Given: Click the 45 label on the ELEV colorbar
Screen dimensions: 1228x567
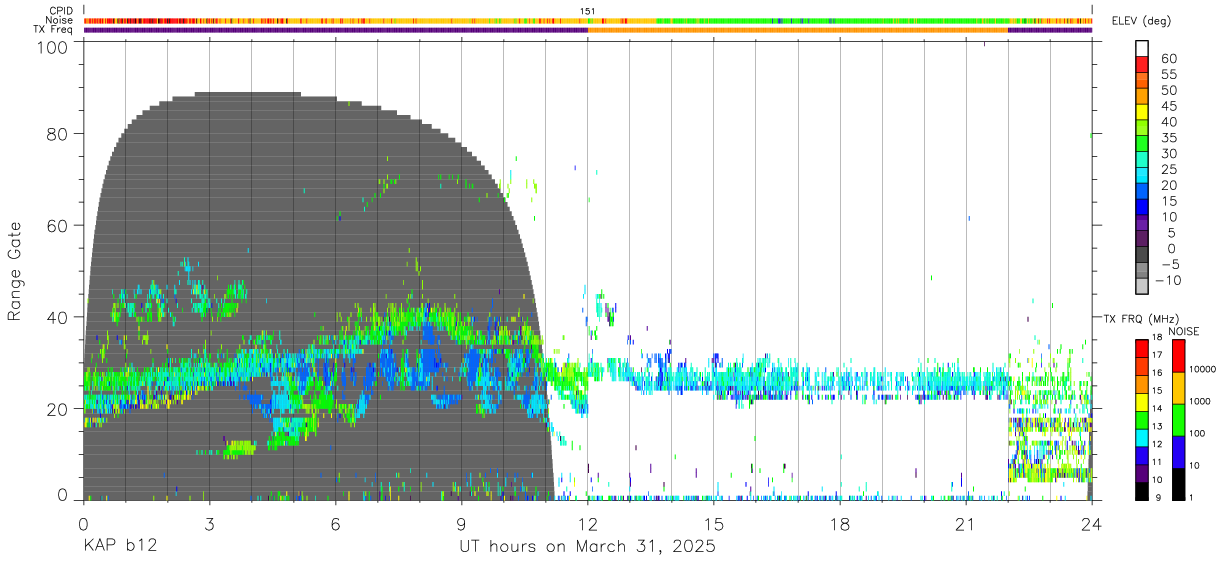Looking at the screenshot, I should click(1170, 106).
